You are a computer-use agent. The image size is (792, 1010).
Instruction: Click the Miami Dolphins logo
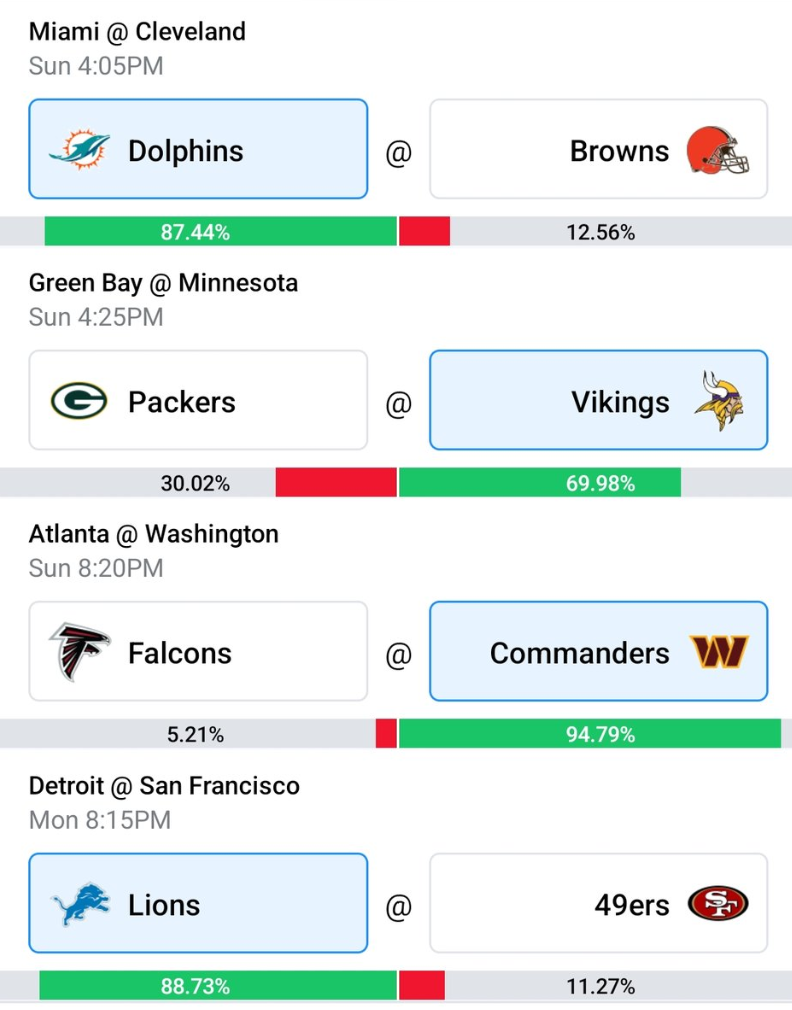coord(80,149)
